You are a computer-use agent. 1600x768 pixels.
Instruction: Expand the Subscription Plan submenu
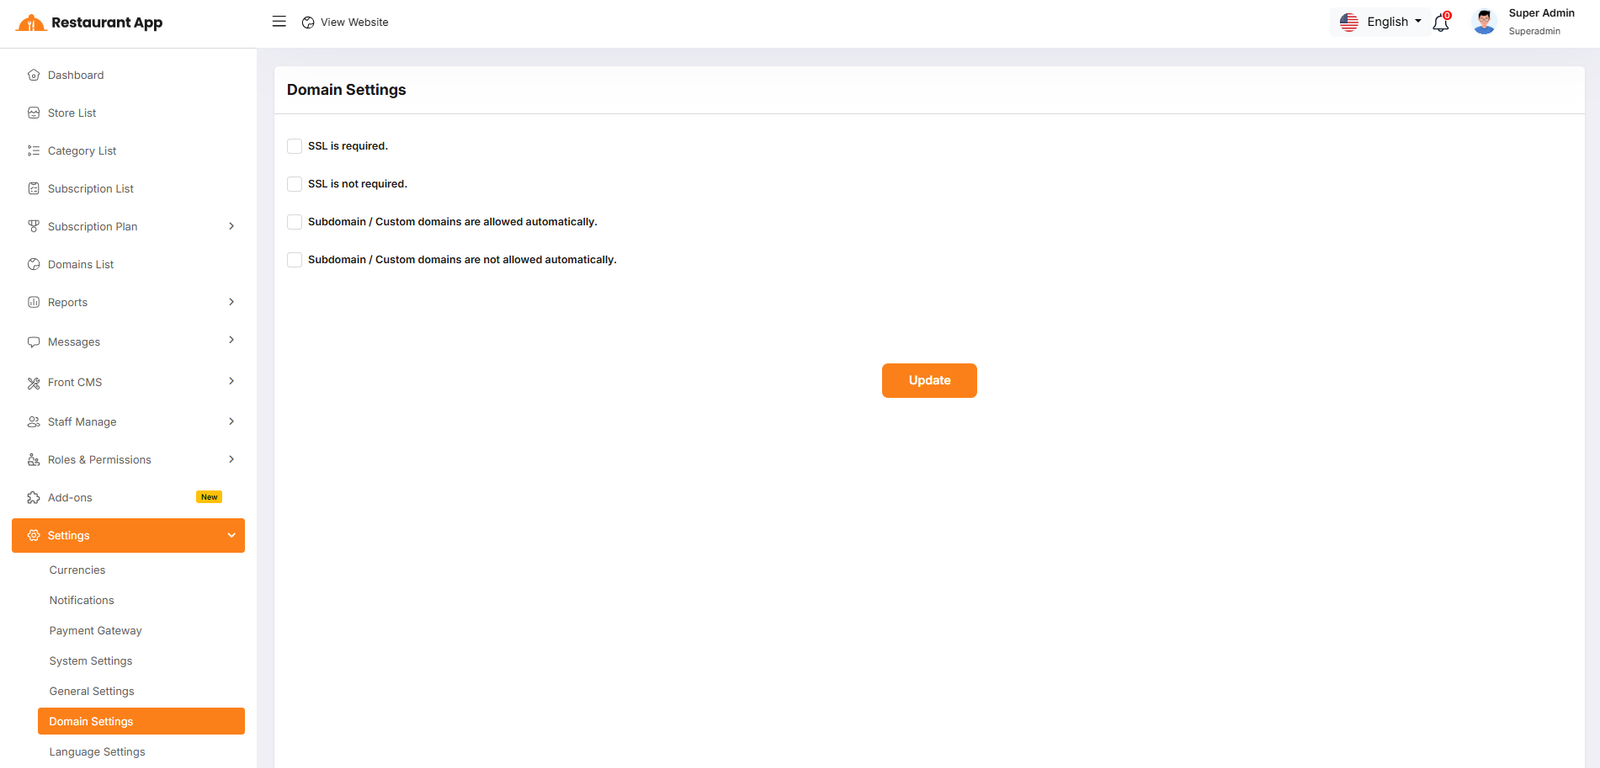click(231, 227)
